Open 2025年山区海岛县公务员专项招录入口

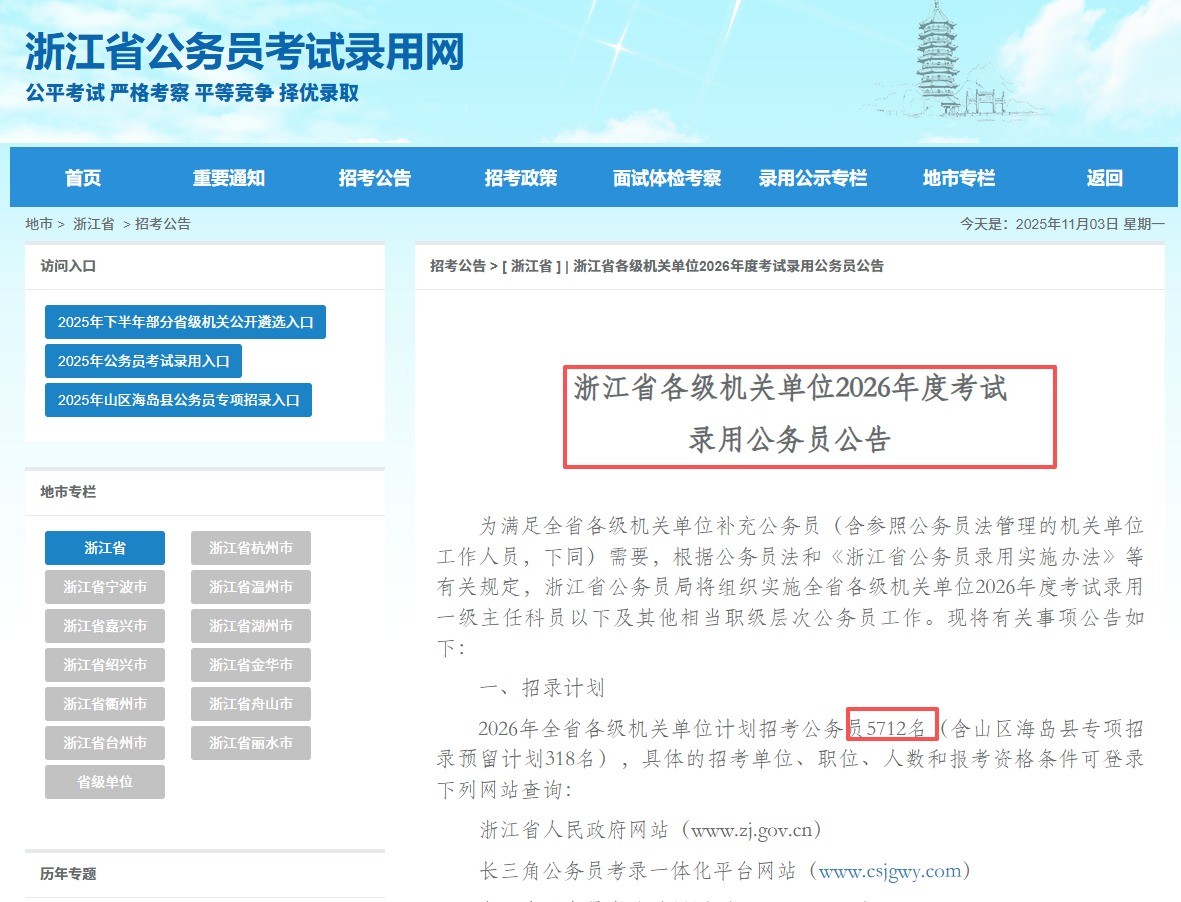click(178, 400)
